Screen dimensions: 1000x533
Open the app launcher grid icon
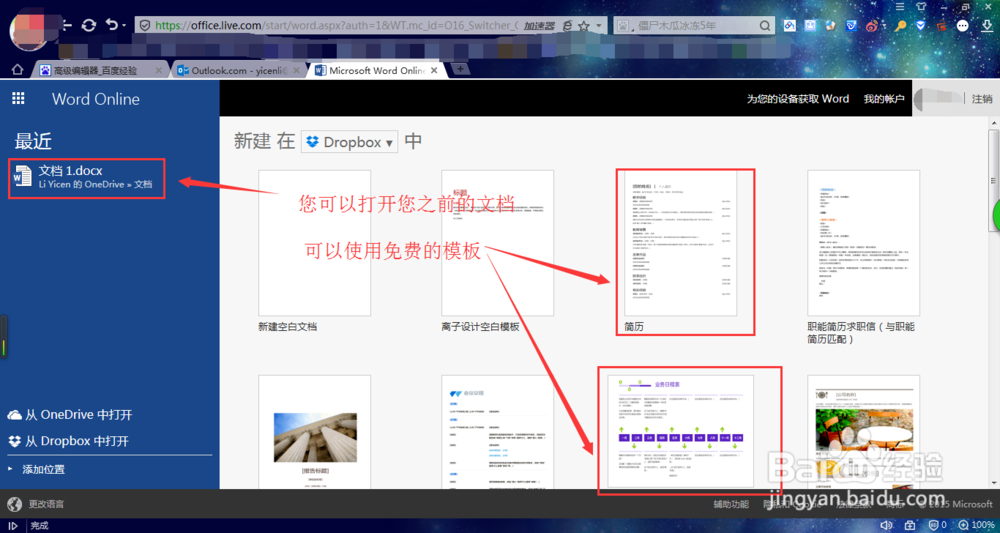point(18,98)
